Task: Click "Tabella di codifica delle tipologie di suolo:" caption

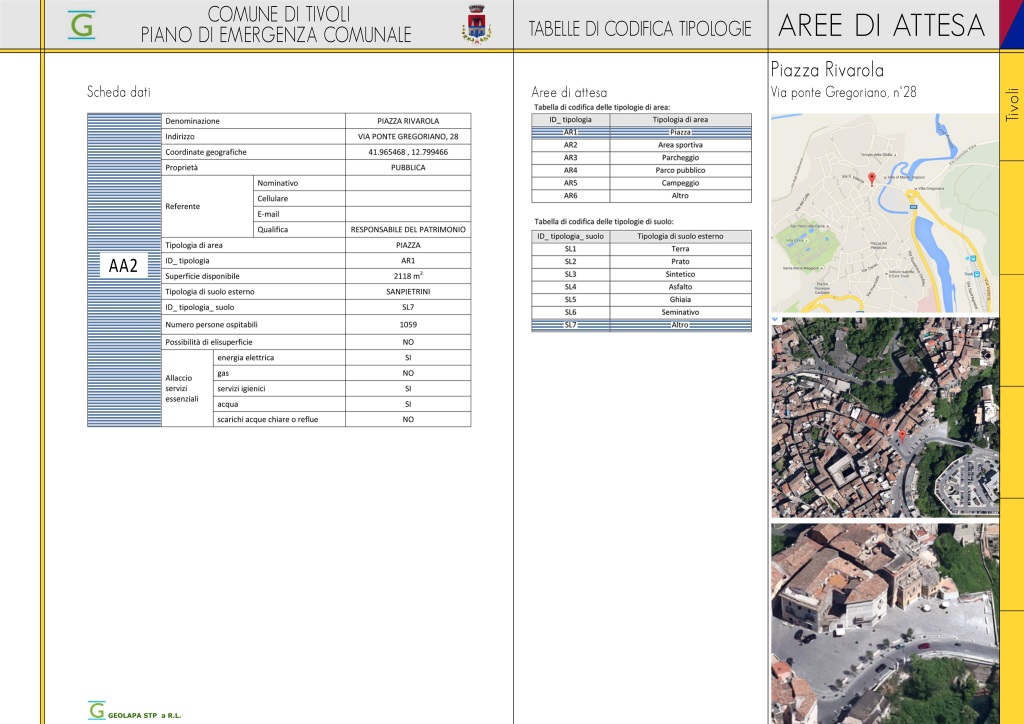Action: coord(603,221)
